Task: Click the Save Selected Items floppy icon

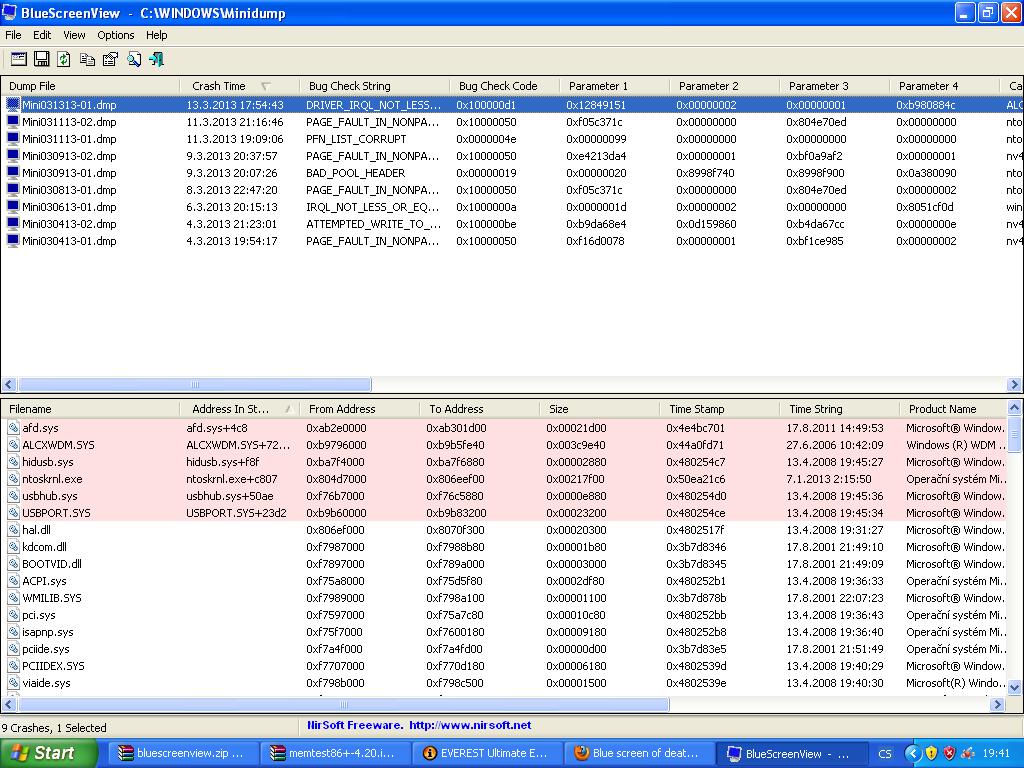Action: point(41,59)
